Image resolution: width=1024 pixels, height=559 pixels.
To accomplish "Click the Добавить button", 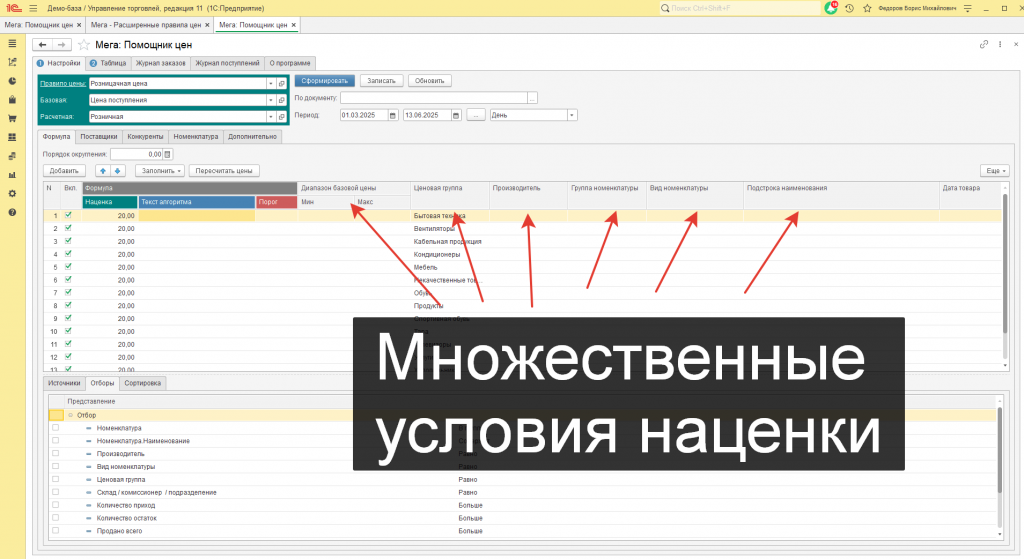I will (64, 170).
